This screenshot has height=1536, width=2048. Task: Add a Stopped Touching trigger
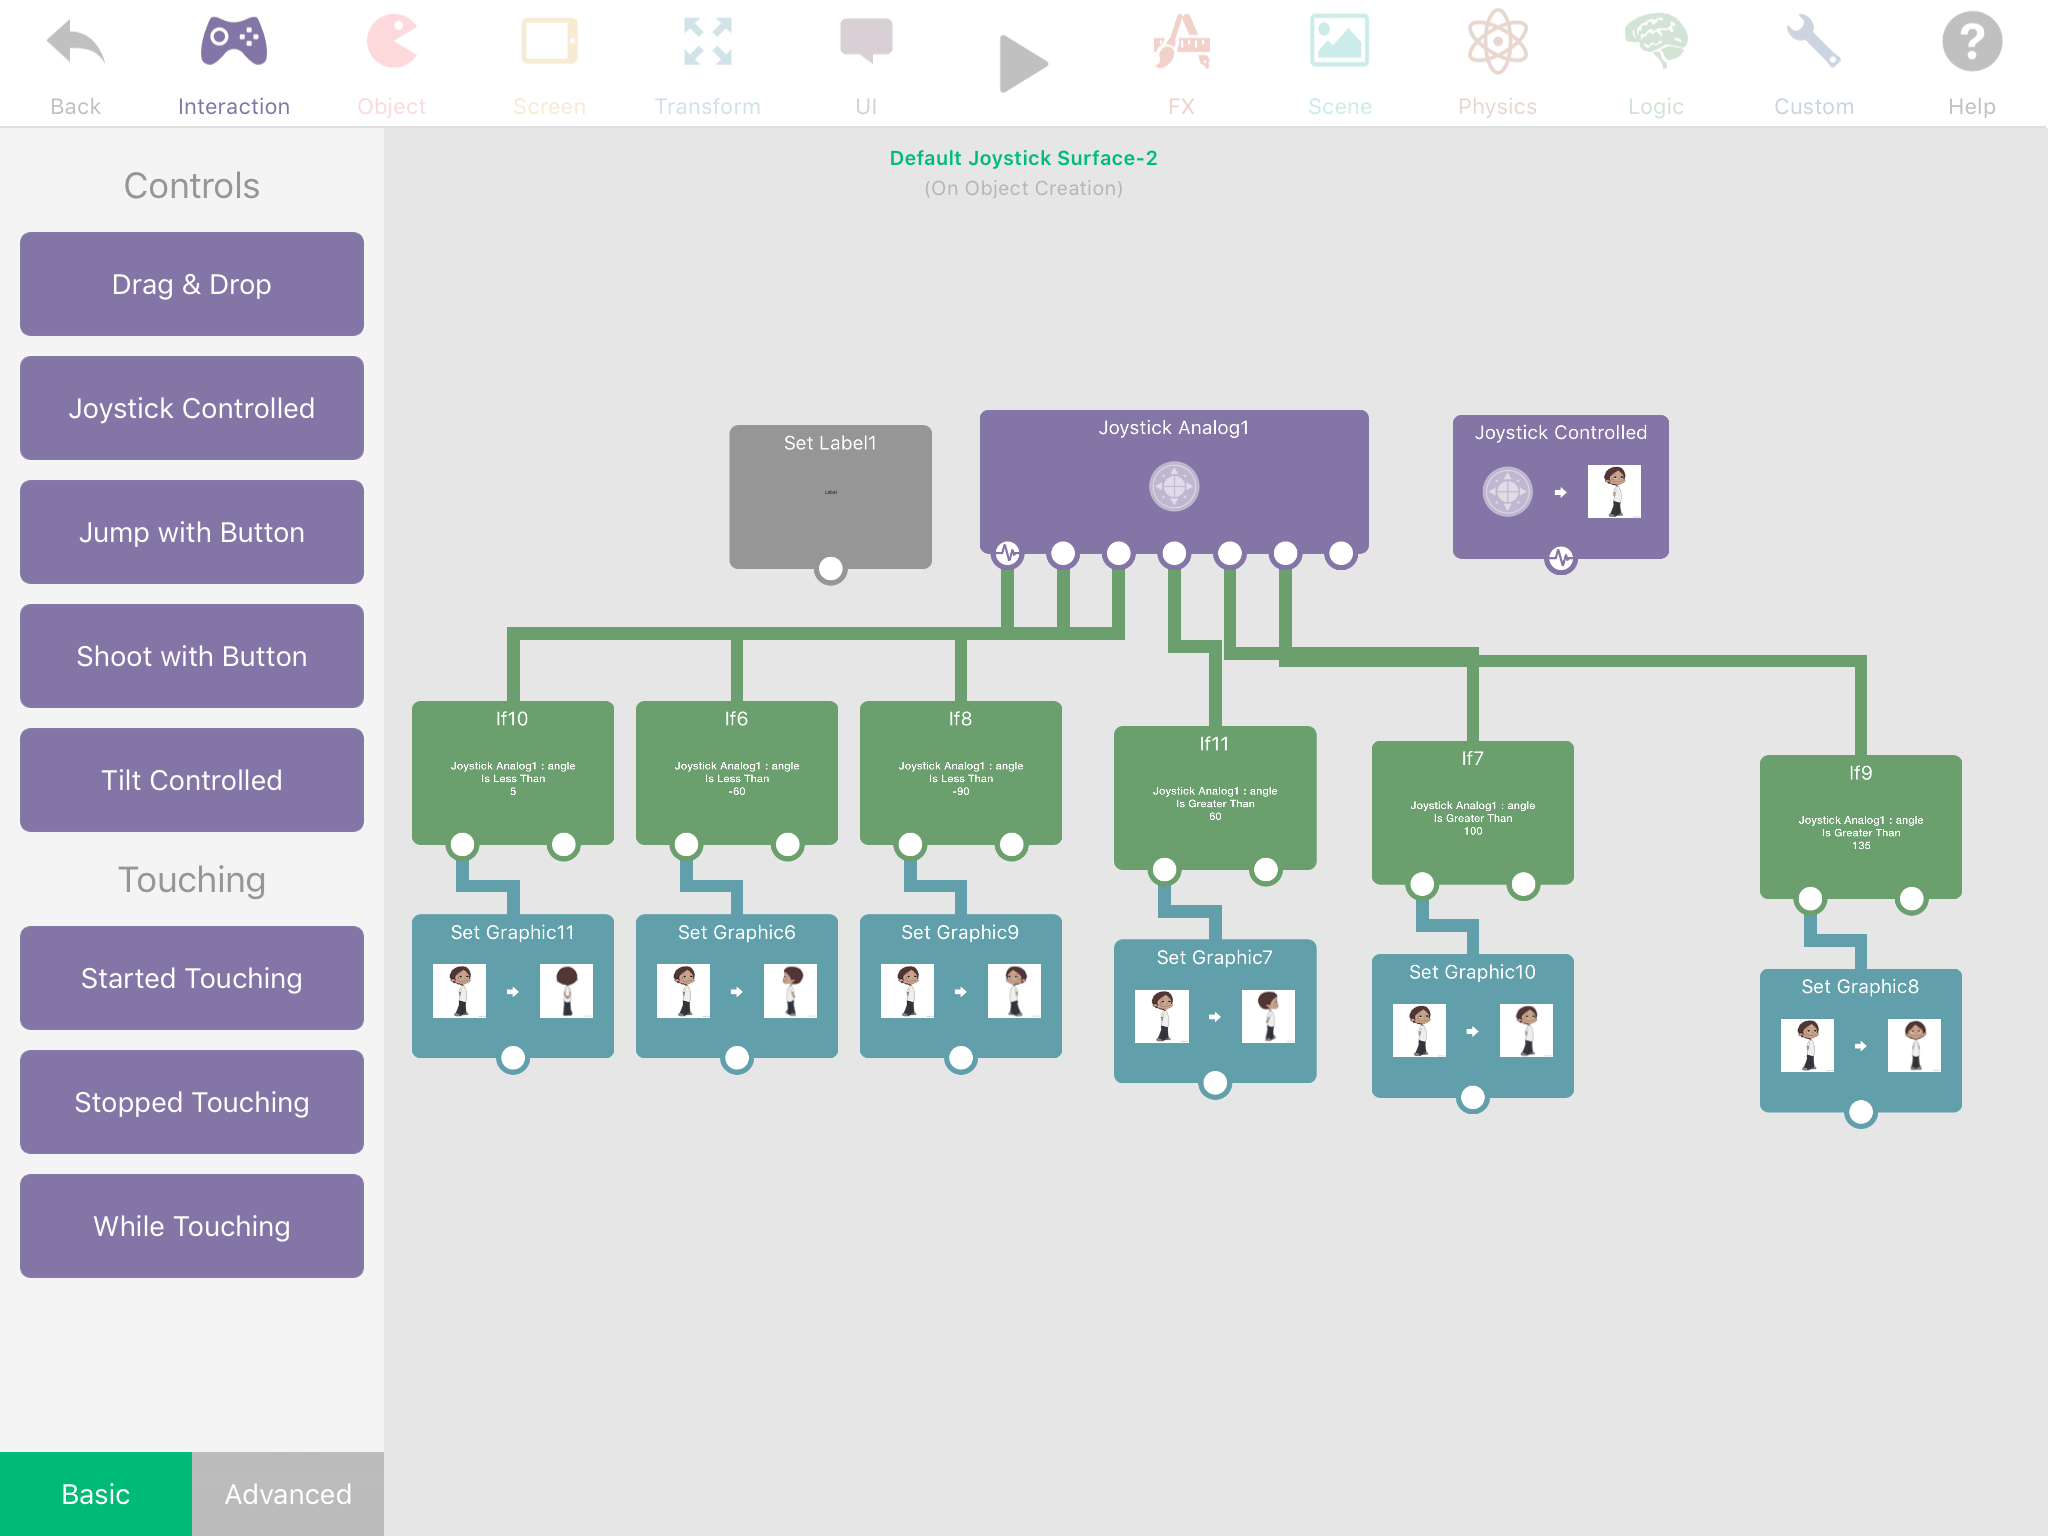(192, 1102)
